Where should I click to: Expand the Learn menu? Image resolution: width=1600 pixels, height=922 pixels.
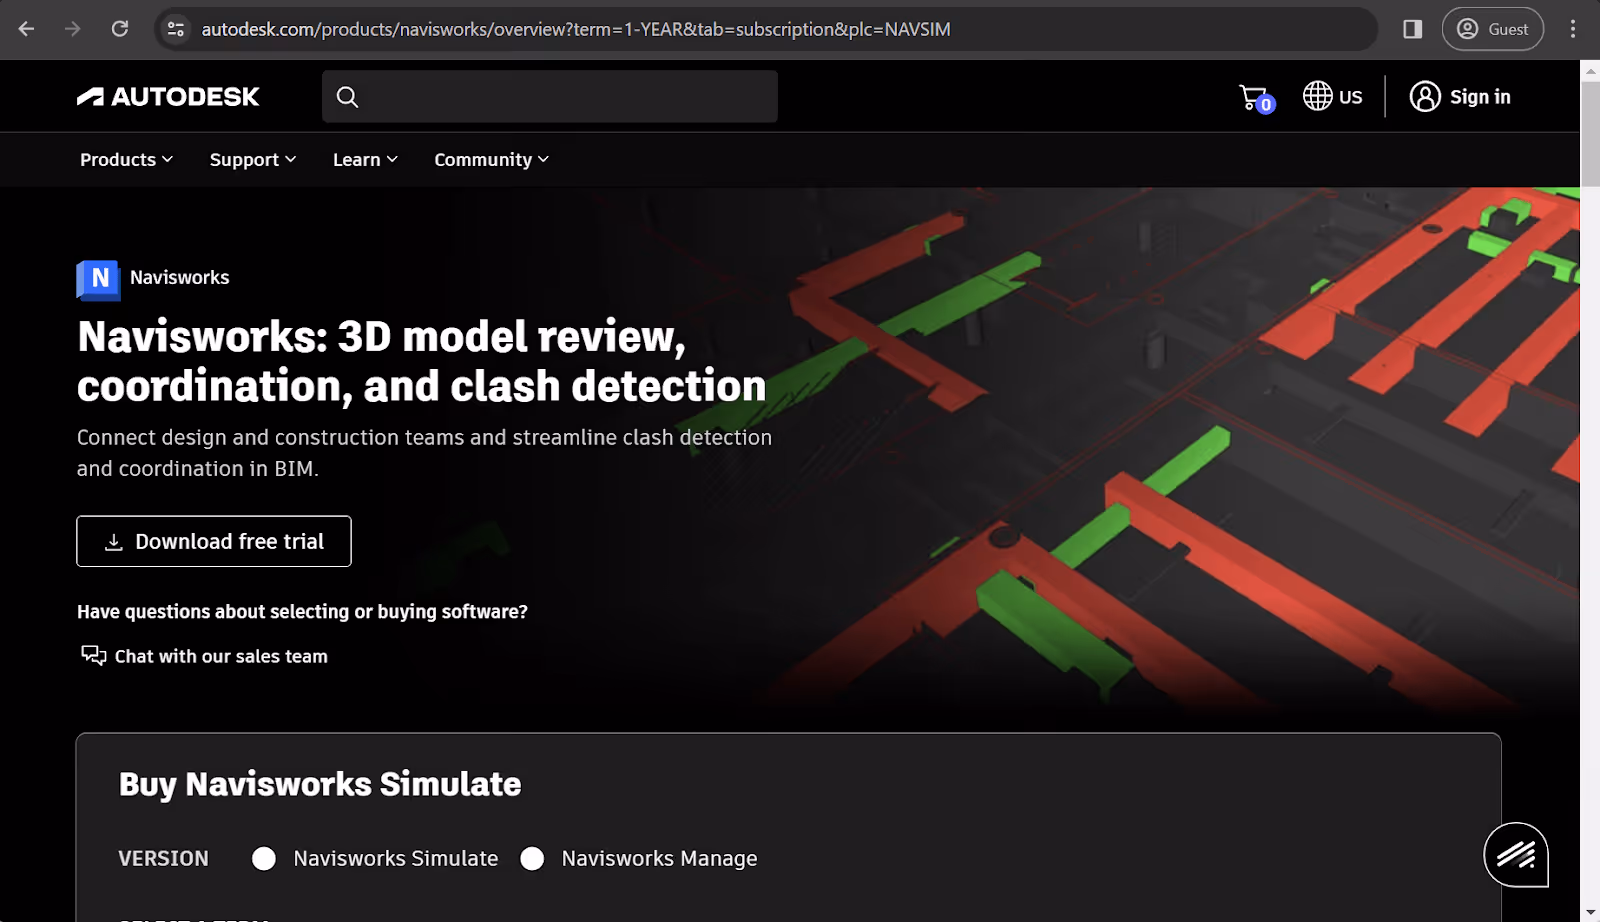[365, 160]
